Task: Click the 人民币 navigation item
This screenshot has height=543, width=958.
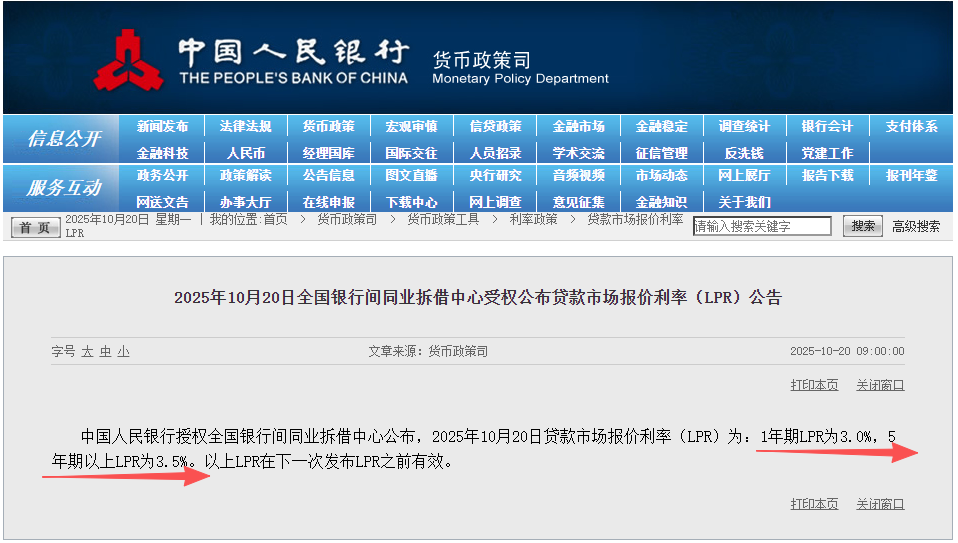Action: coord(245,153)
